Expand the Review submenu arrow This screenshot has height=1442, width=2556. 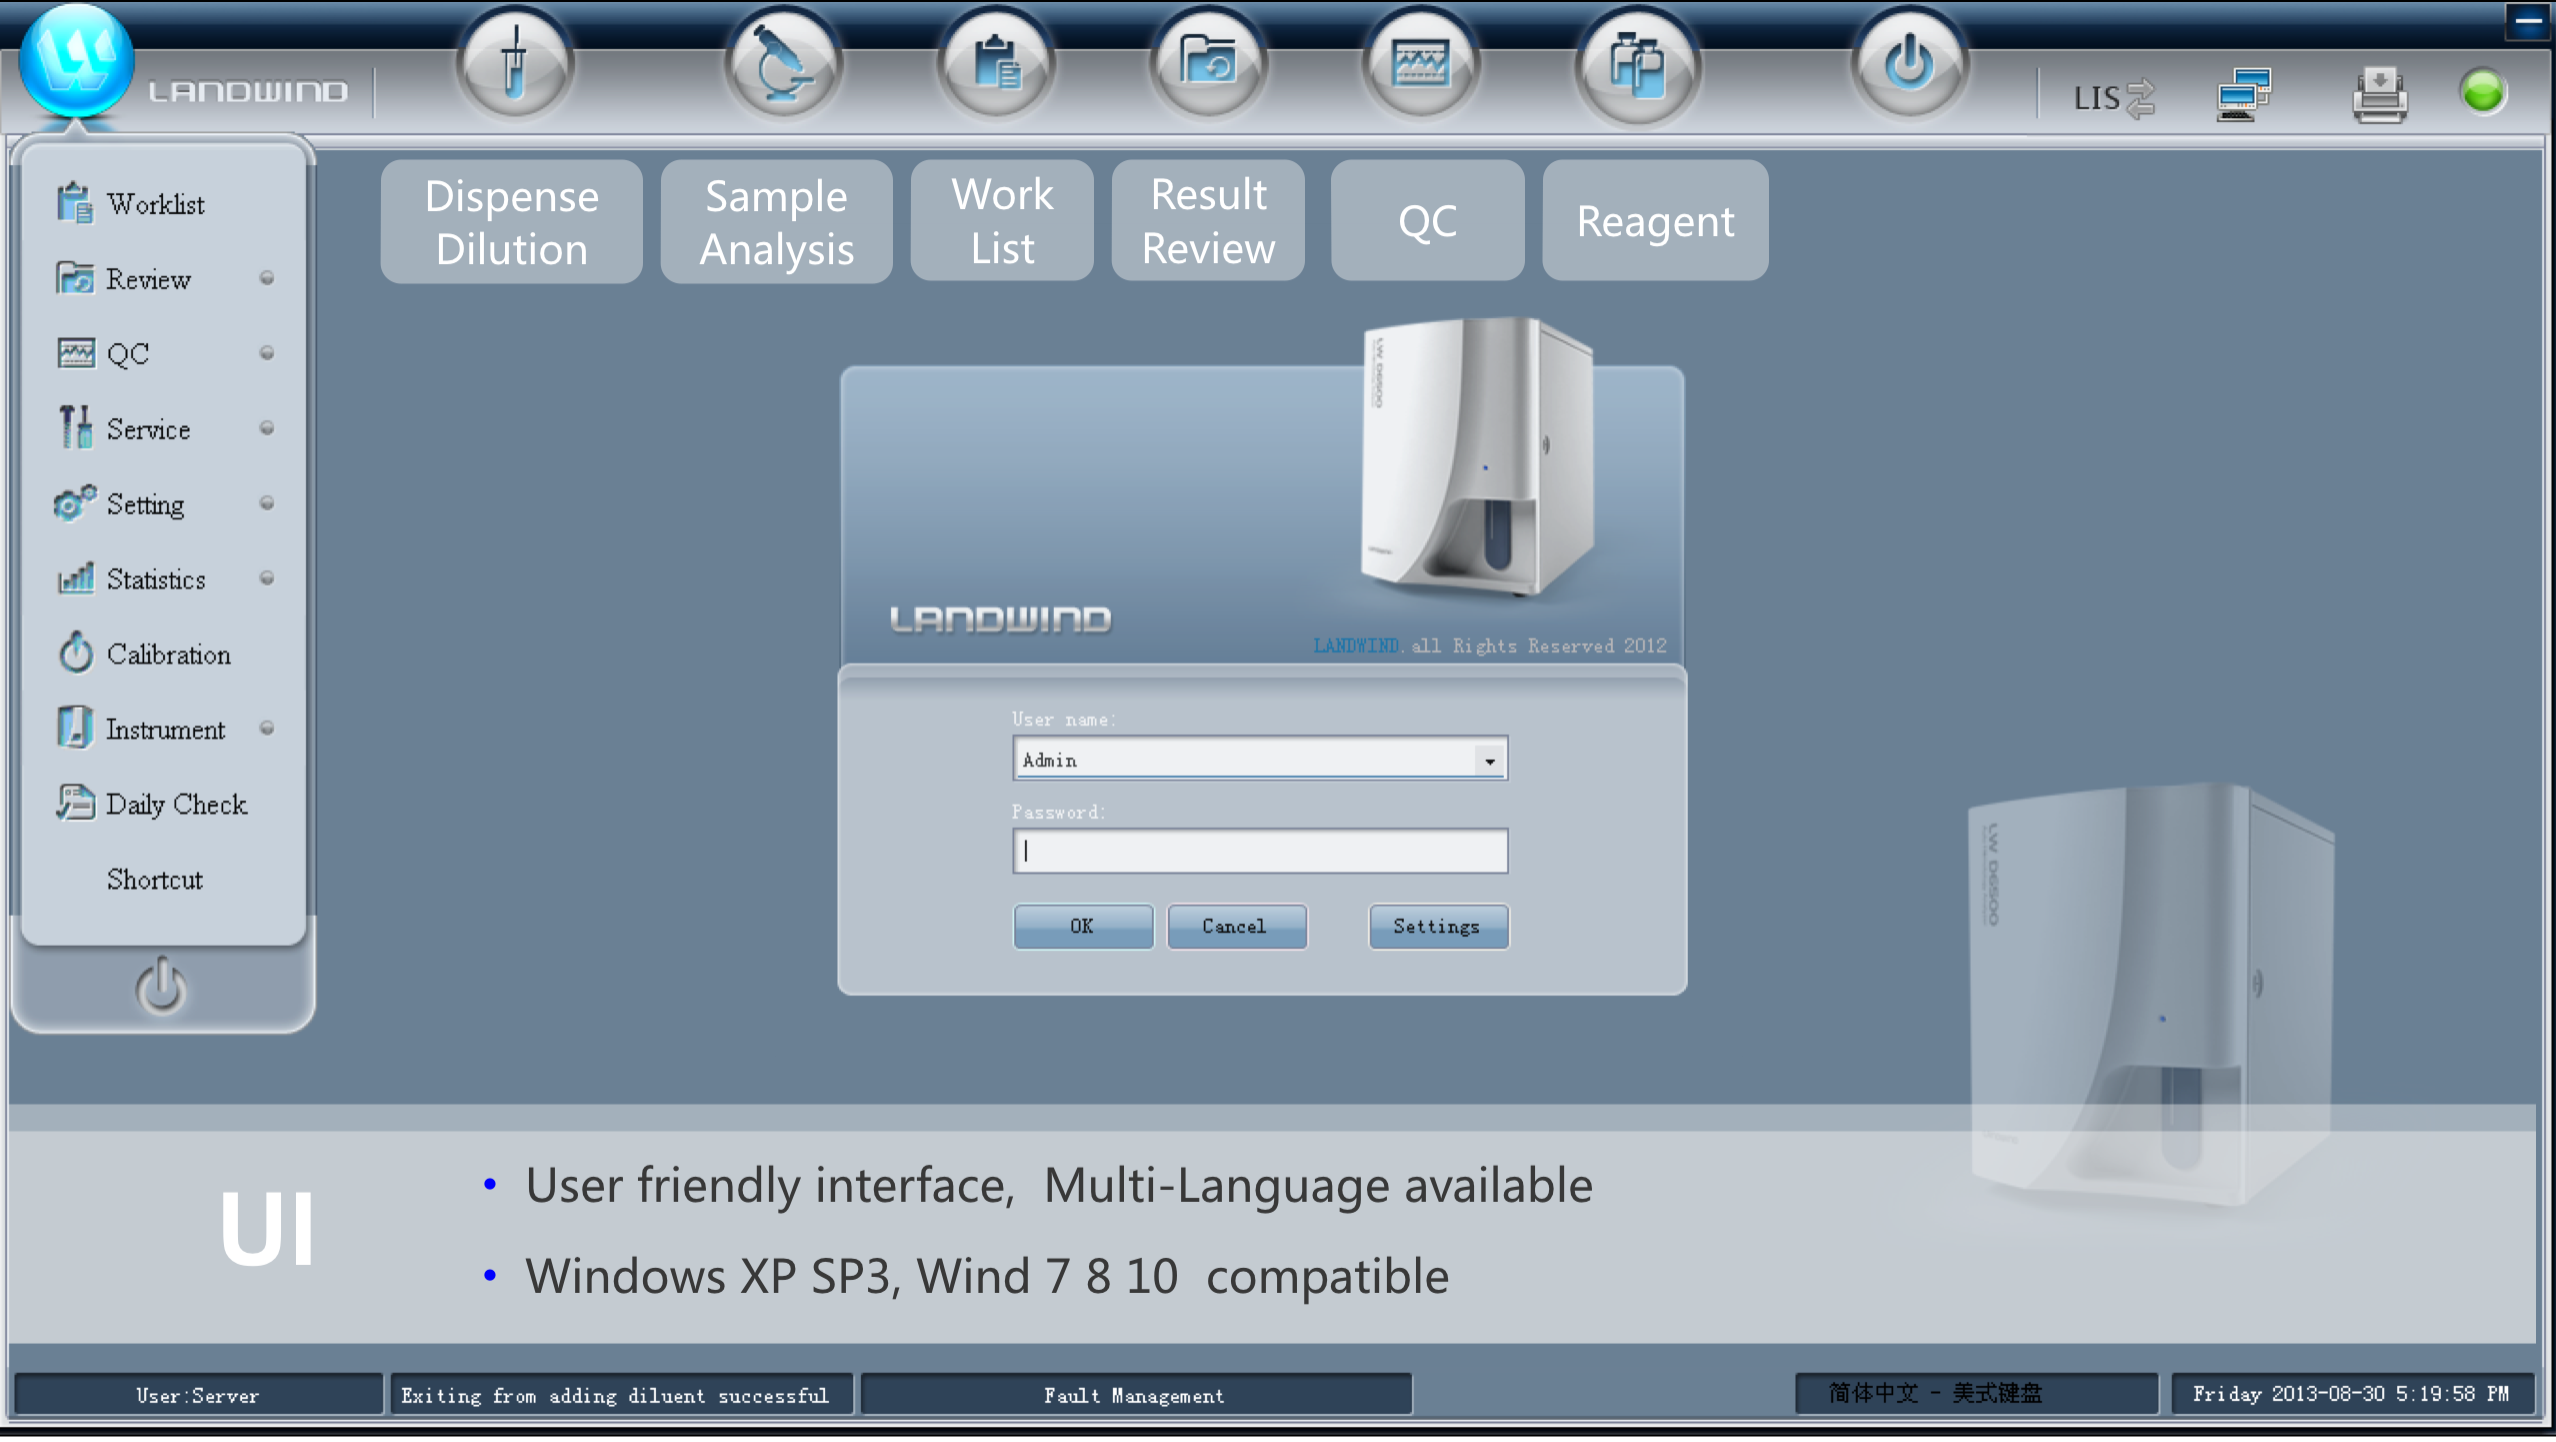pyautogui.click(x=267, y=278)
